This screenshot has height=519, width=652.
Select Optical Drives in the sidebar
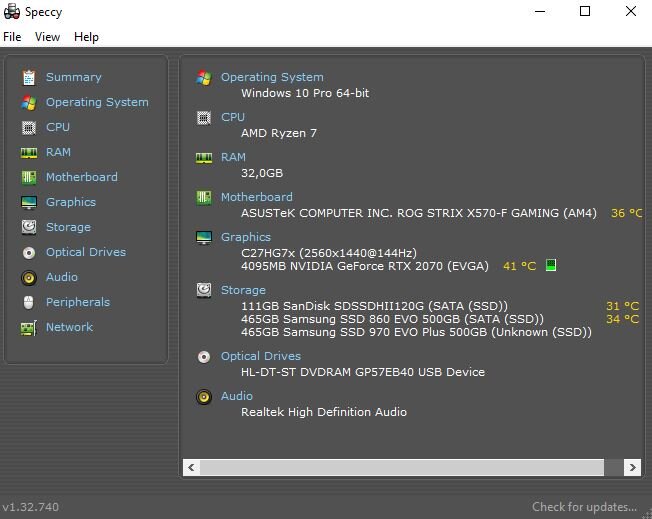click(x=86, y=252)
